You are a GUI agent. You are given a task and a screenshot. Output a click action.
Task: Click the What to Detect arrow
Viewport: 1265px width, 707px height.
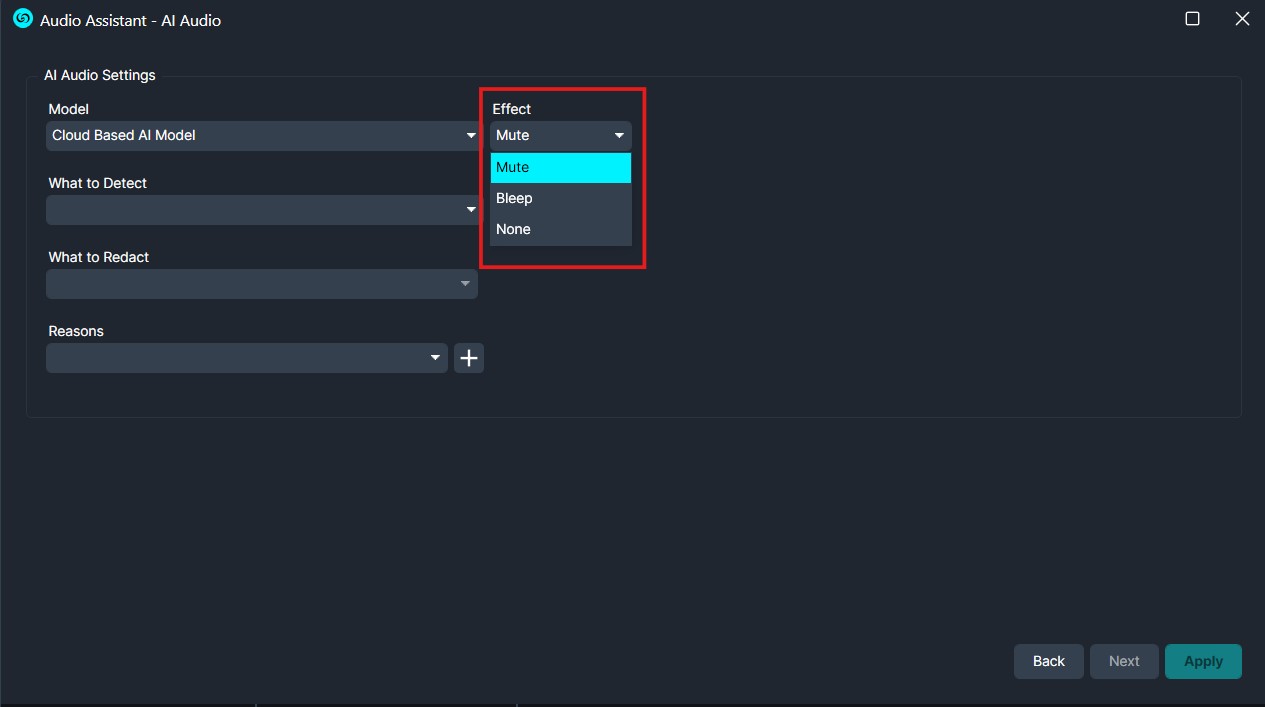click(x=471, y=210)
